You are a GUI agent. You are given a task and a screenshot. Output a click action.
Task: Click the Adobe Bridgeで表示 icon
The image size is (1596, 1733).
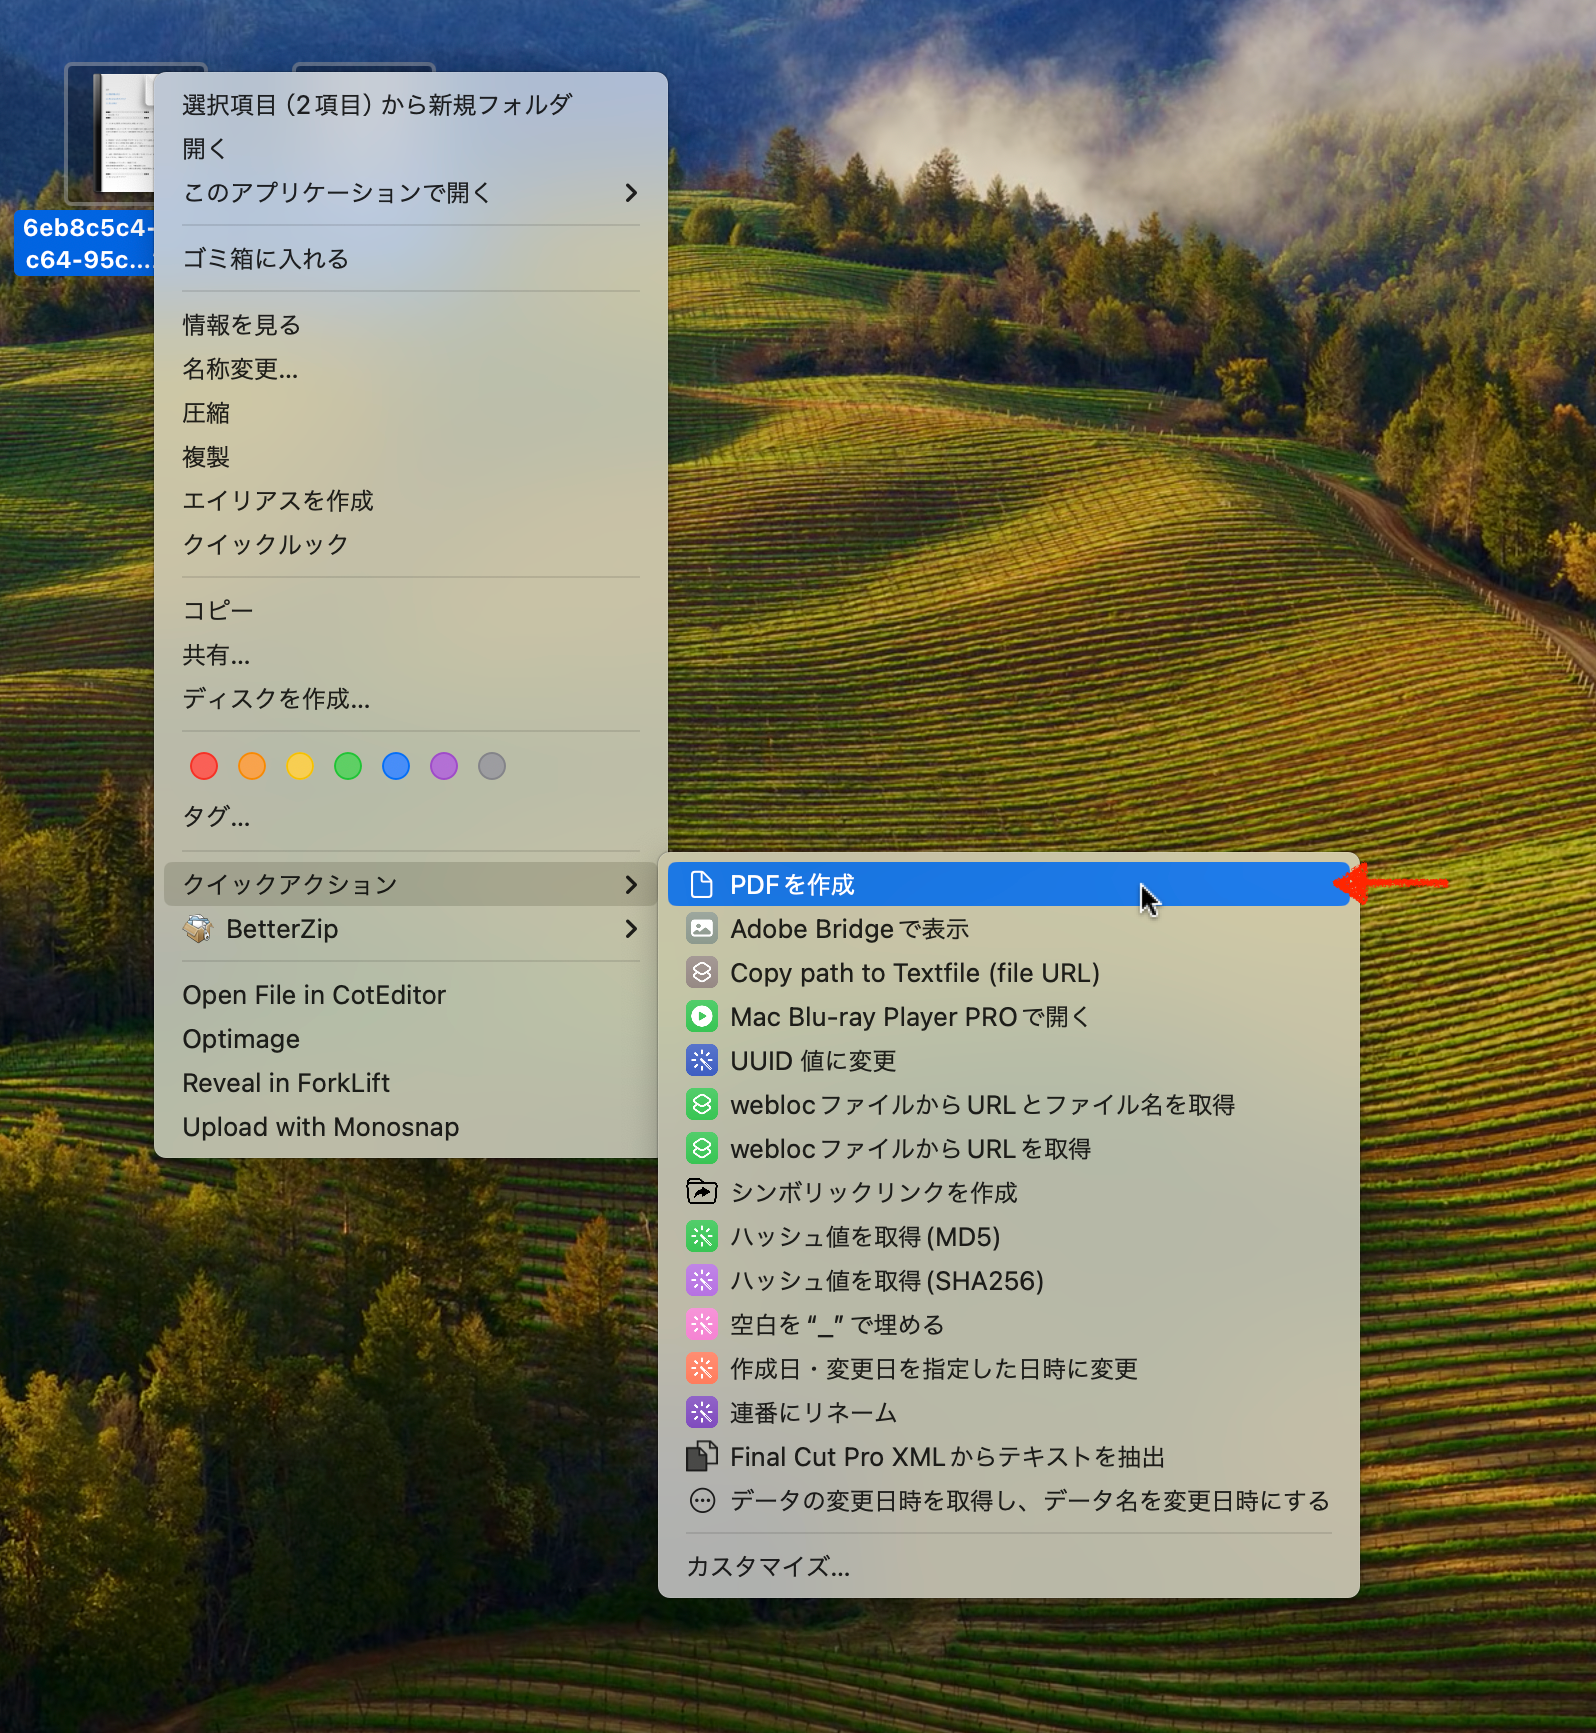(702, 929)
